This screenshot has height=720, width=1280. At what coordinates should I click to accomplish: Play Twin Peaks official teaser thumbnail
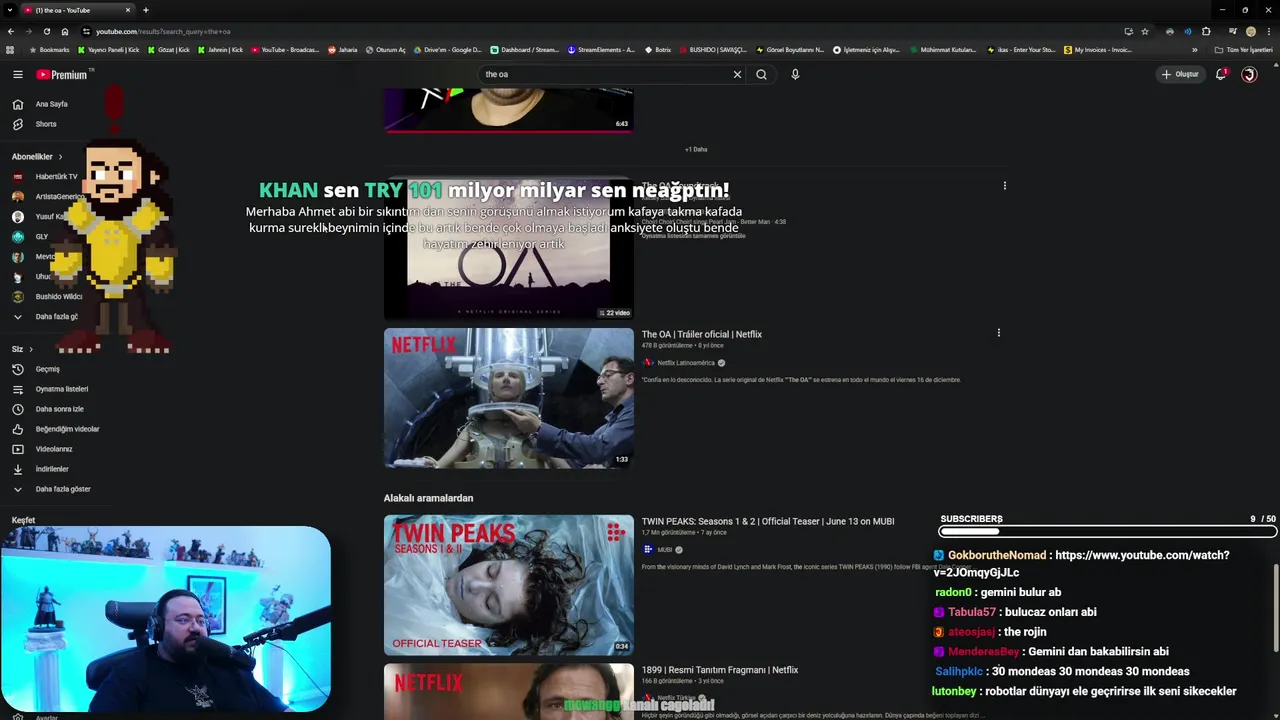pos(509,585)
